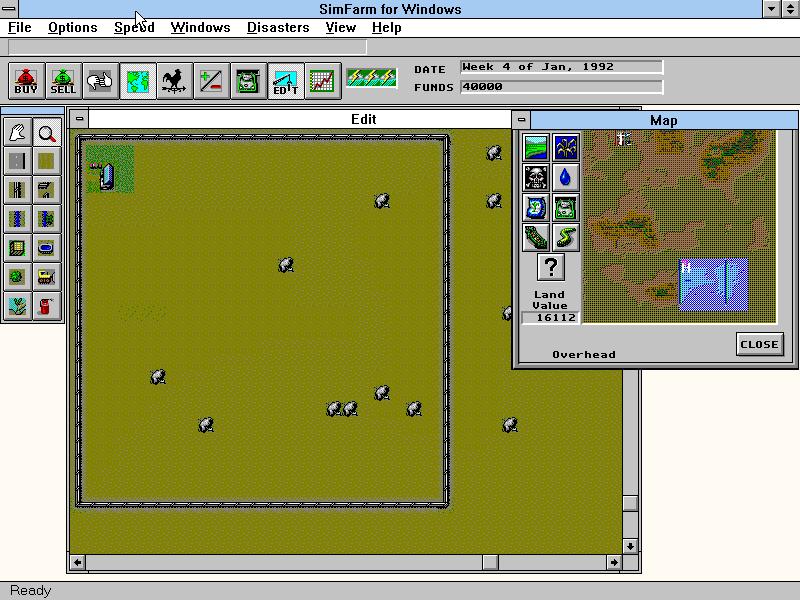Open the File menu
800x600 pixels.
click(x=20, y=28)
